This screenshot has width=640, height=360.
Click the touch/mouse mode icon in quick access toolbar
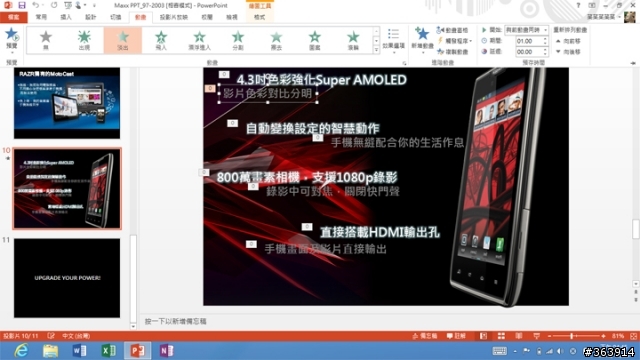78,5
